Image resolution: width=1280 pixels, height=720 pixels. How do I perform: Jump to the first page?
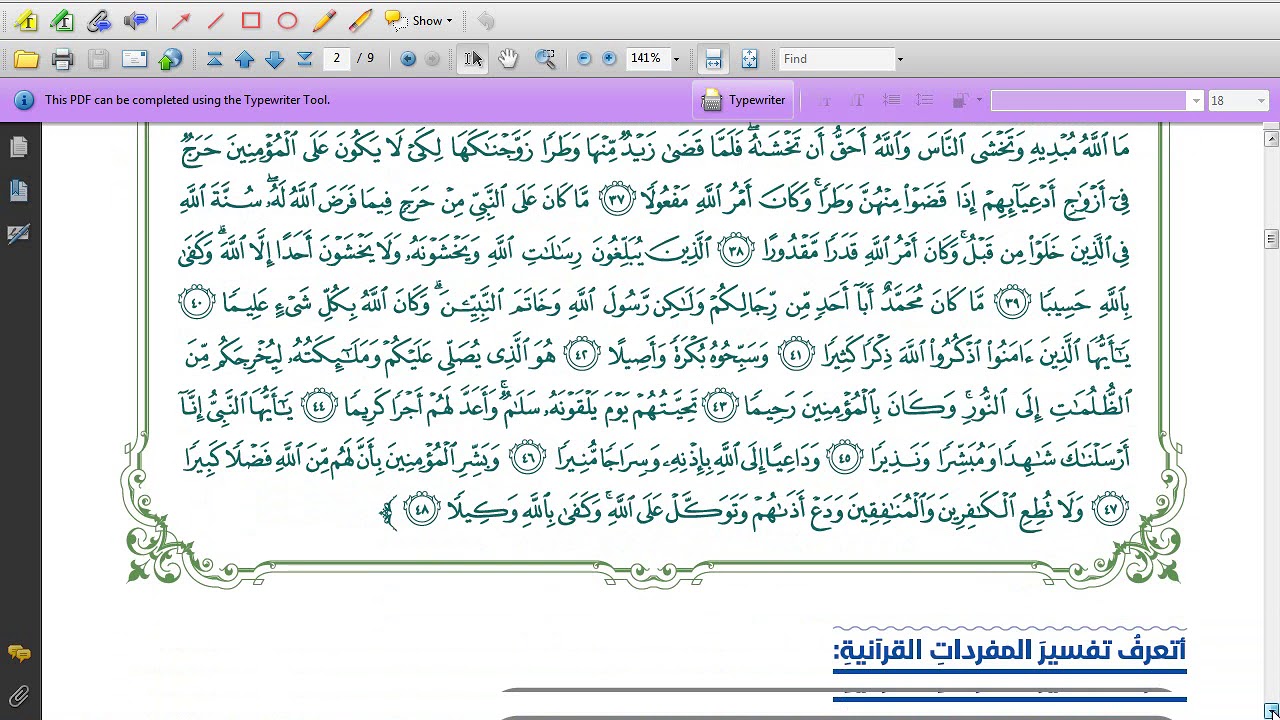coord(214,59)
